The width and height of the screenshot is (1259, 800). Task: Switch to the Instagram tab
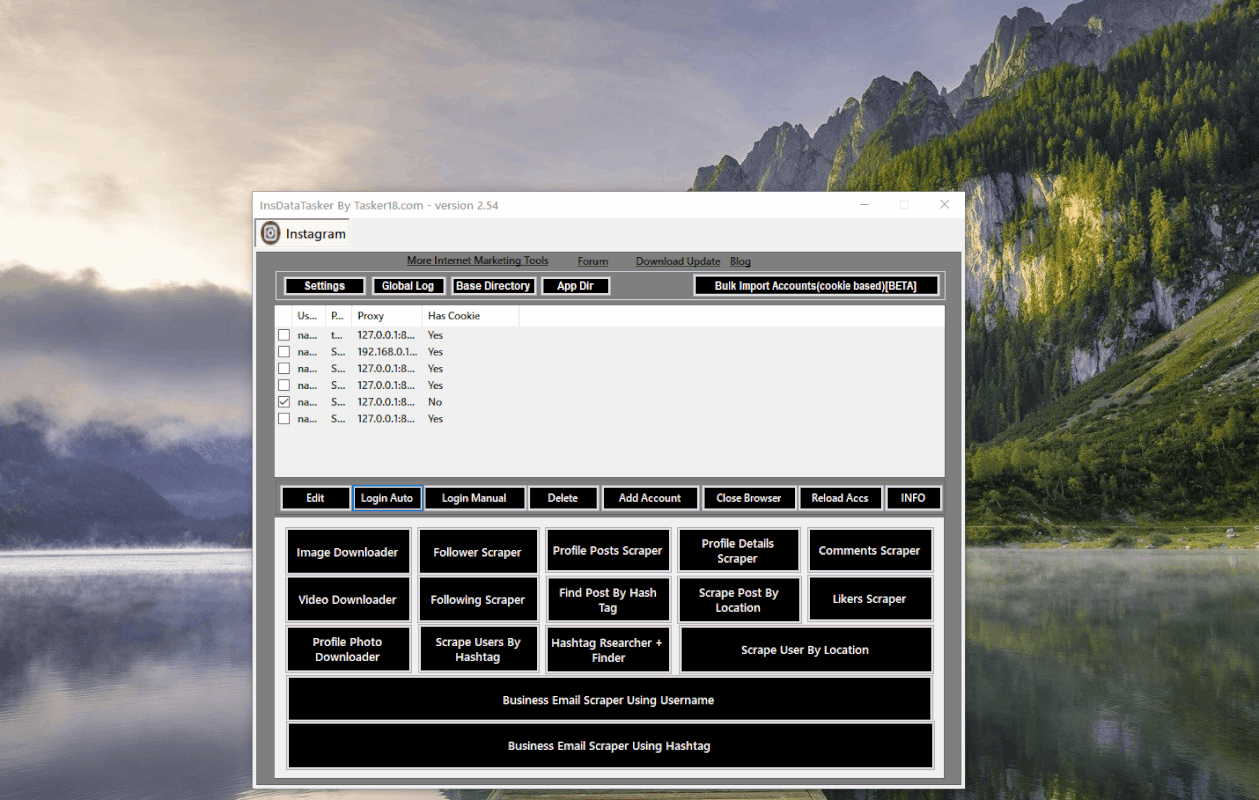303,233
